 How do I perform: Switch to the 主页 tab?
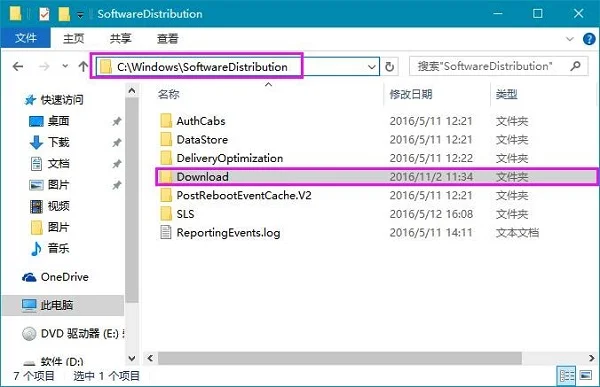pyautogui.click(x=73, y=38)
